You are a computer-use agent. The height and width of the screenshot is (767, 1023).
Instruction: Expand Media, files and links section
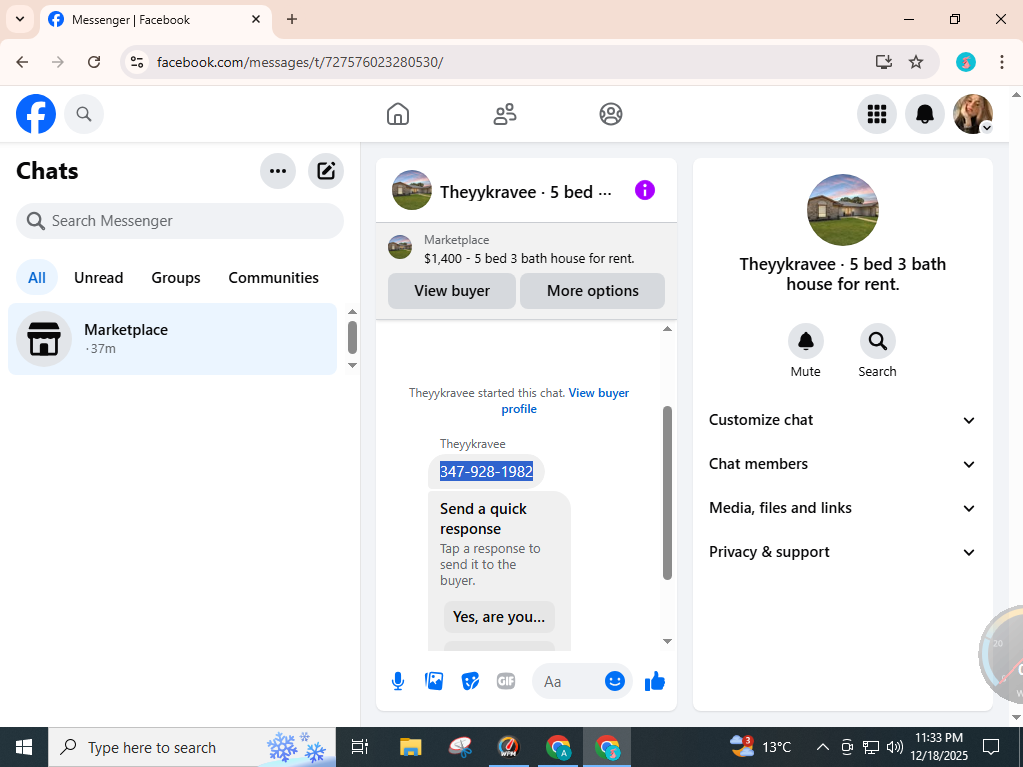[x=842, y=508]
